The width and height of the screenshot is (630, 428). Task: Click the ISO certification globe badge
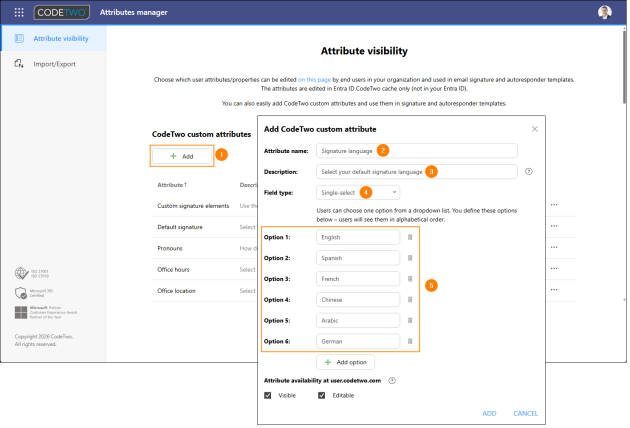pos(21,273)
